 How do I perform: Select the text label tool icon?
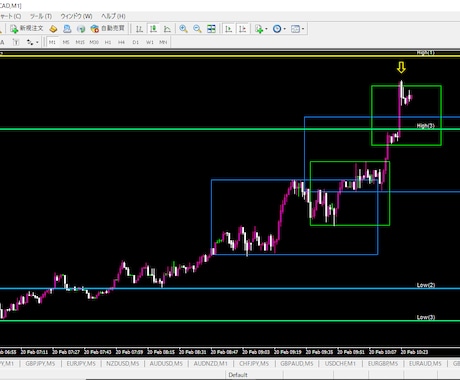coord(16,42)
